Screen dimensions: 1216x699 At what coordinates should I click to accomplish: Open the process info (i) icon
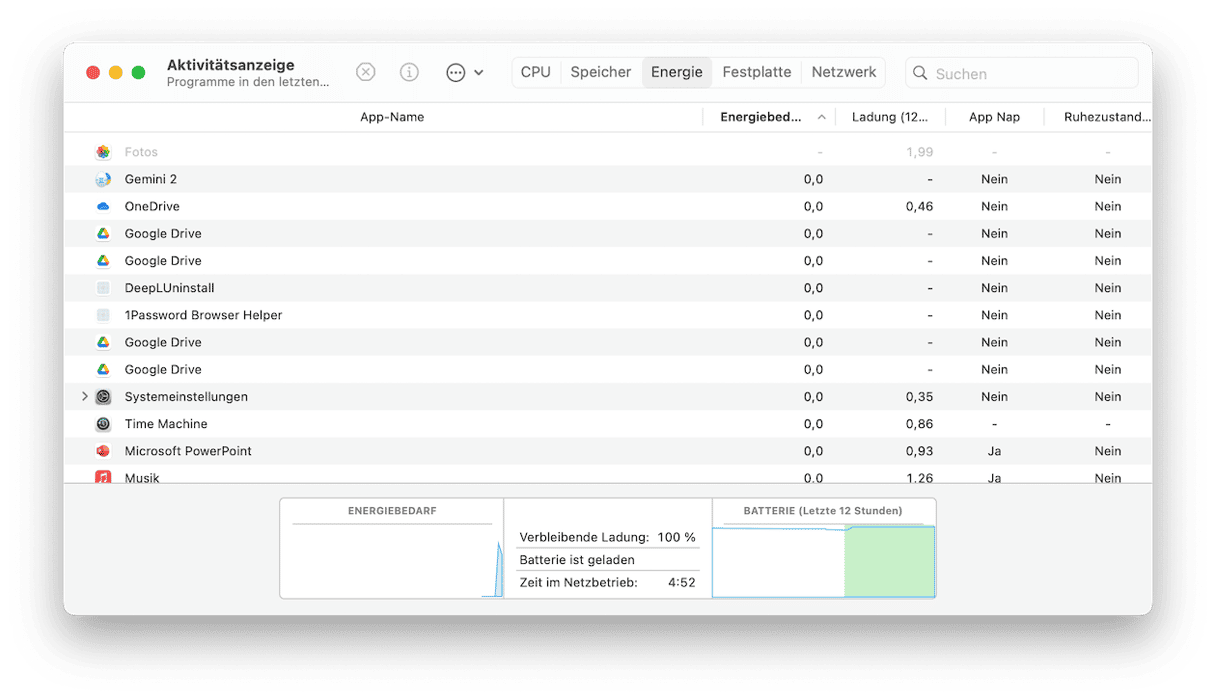[x=409, y=72]
